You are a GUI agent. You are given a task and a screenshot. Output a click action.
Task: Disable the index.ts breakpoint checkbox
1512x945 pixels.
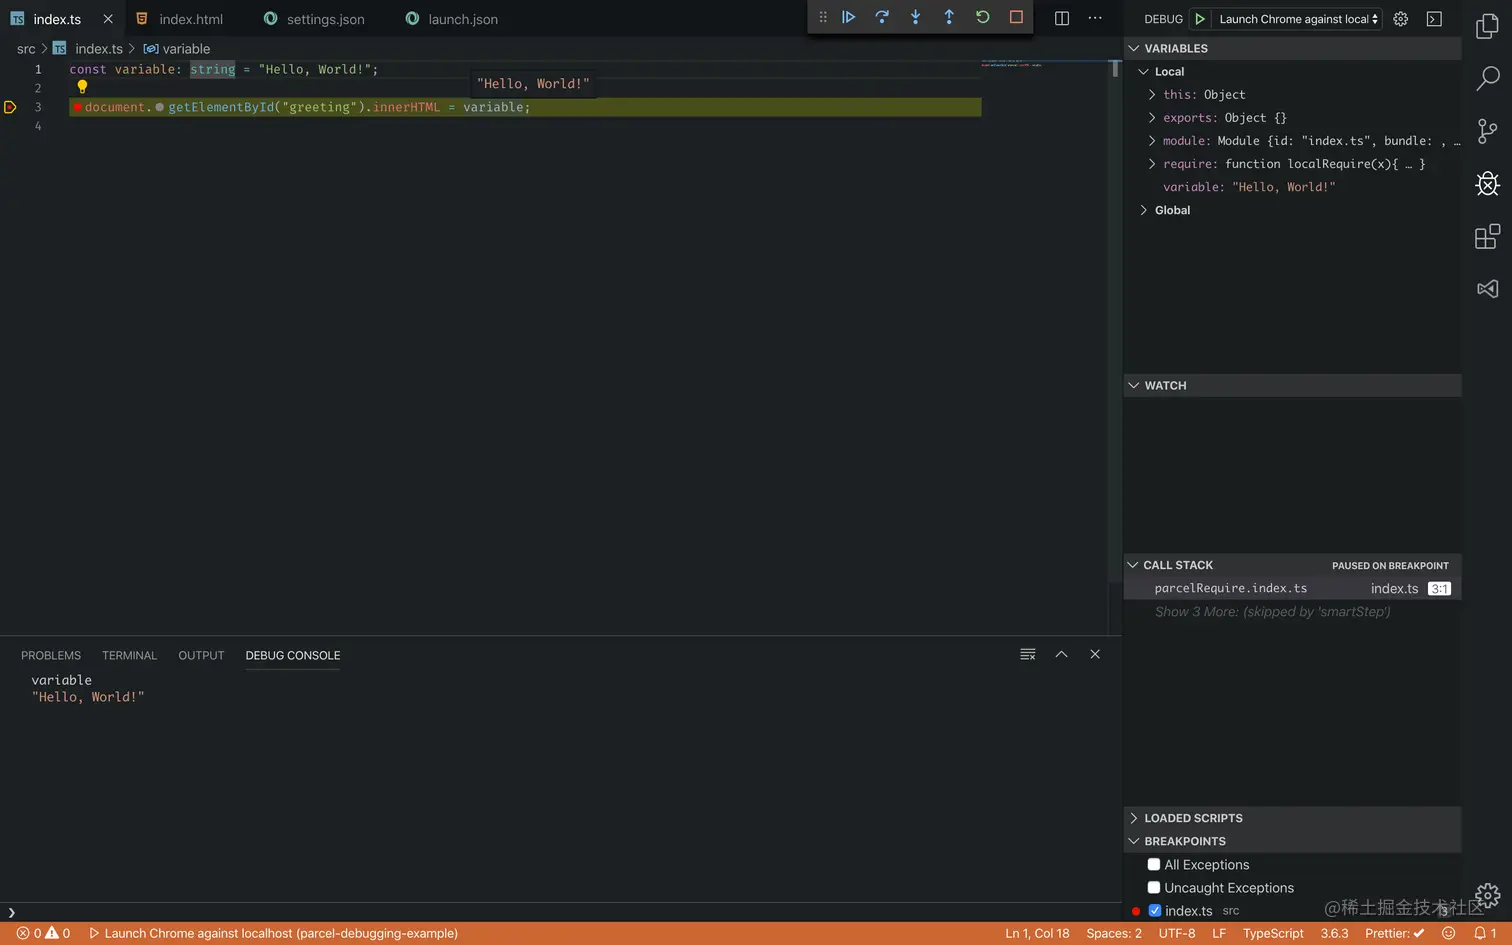tap(1155, 911)
